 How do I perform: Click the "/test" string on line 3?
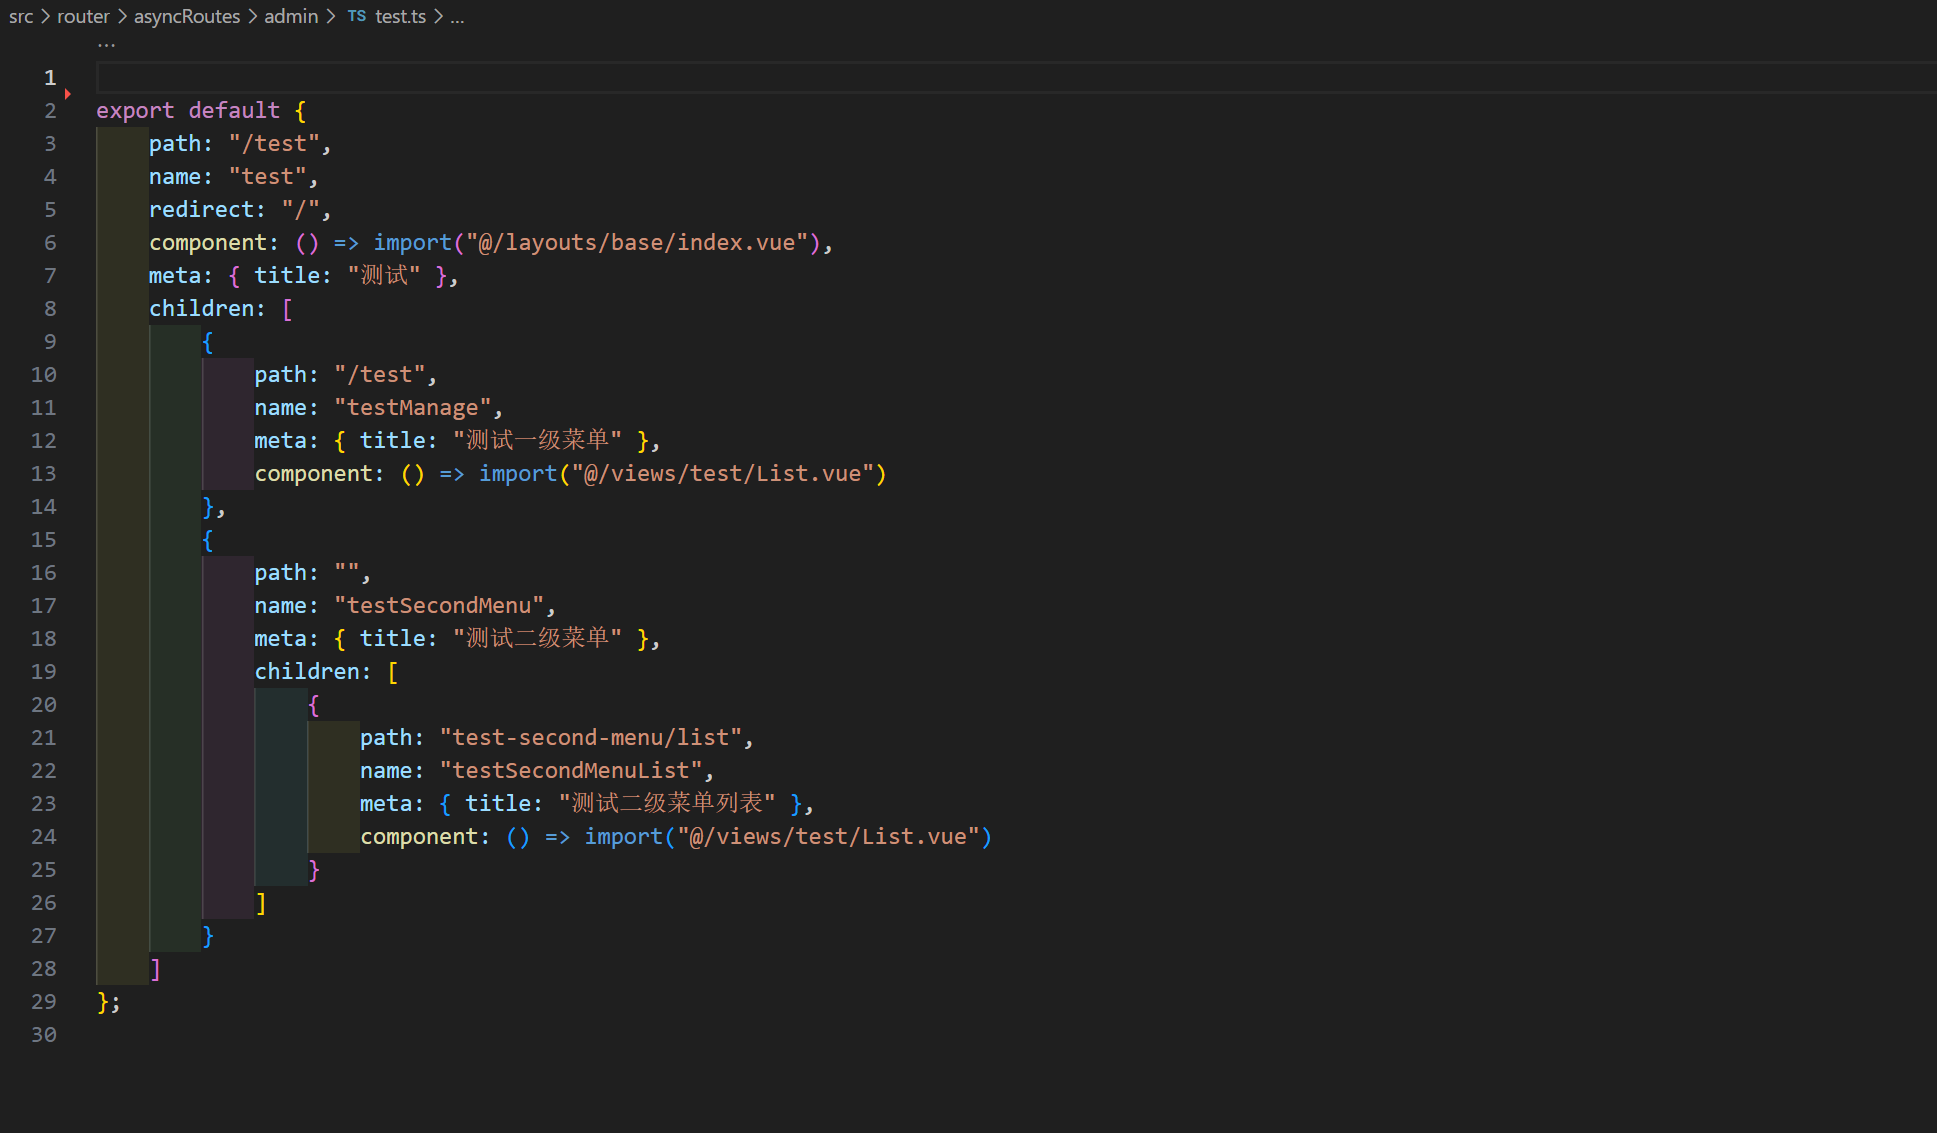coord(274,143)
